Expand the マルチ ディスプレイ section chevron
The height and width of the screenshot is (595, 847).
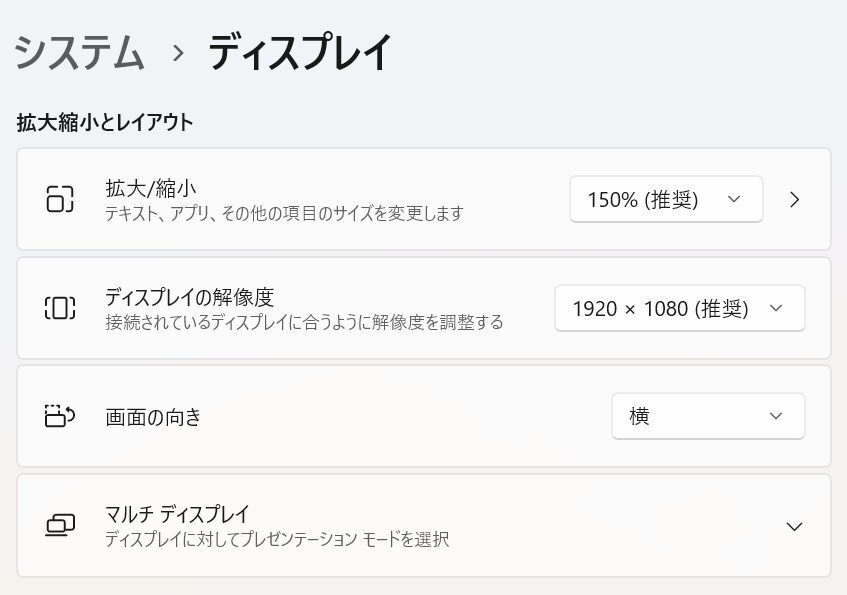click(795, 526)
